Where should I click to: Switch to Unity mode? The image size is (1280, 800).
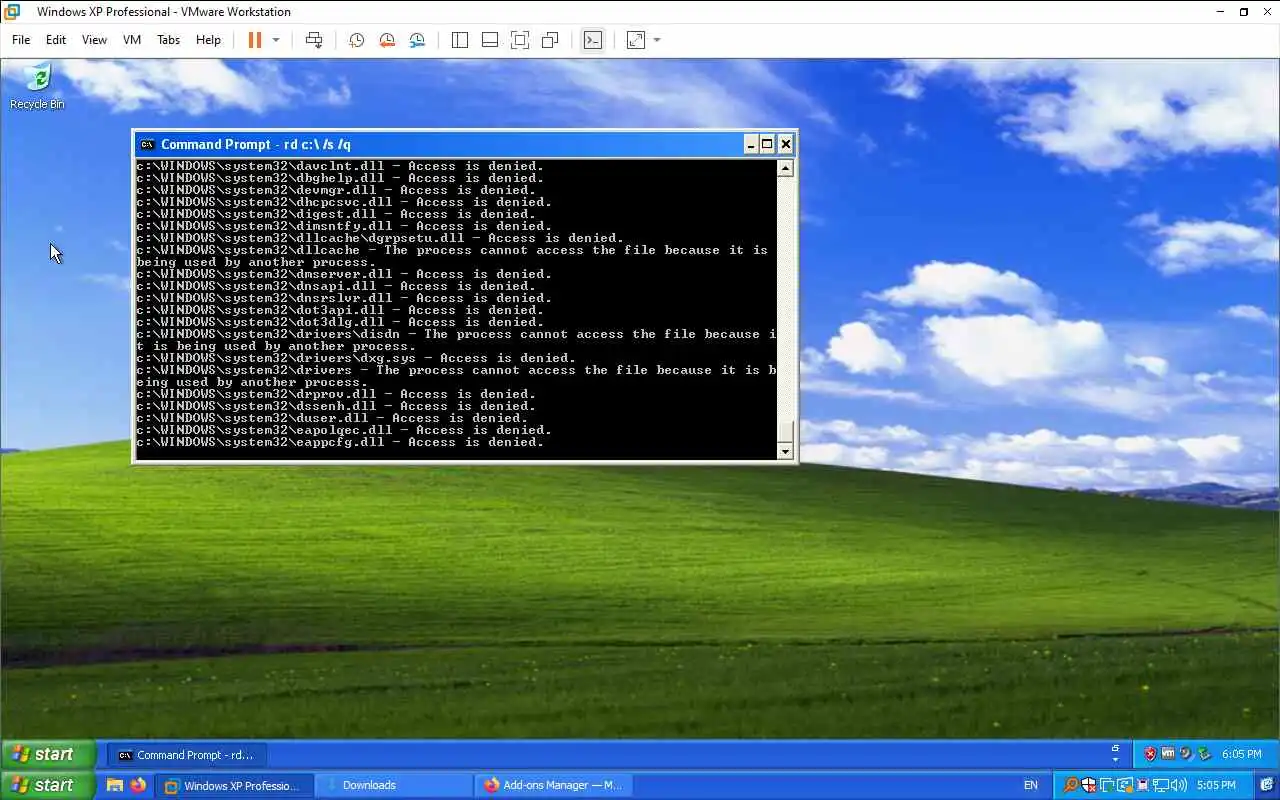coord(550,40)
